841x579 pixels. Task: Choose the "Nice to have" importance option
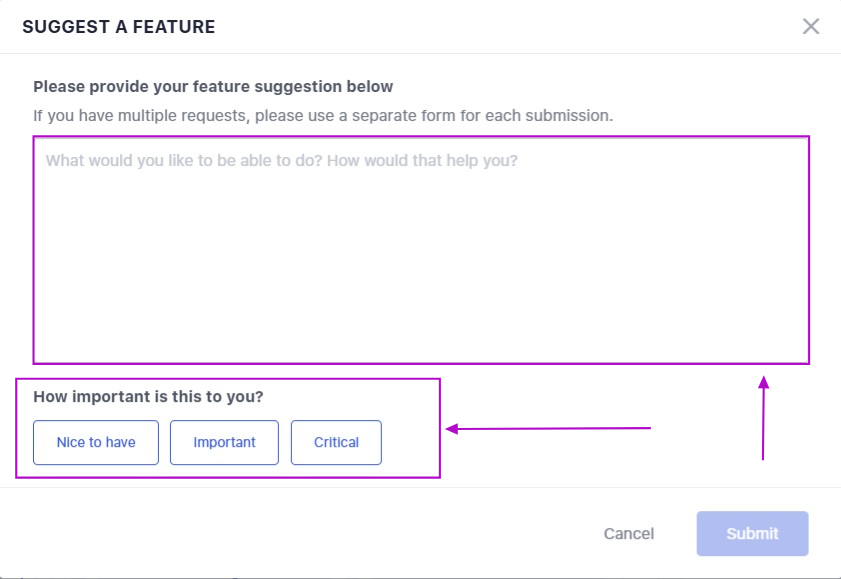click(x=96, y=443)
